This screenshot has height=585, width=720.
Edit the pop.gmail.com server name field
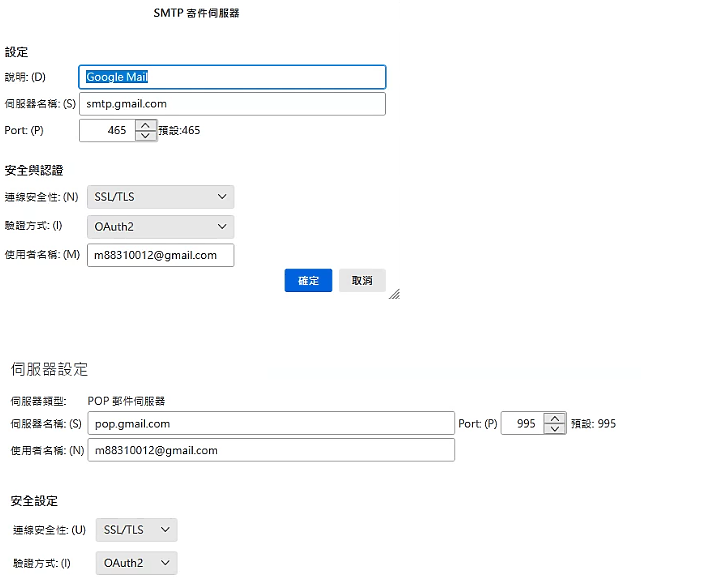(x=271, y=423)
